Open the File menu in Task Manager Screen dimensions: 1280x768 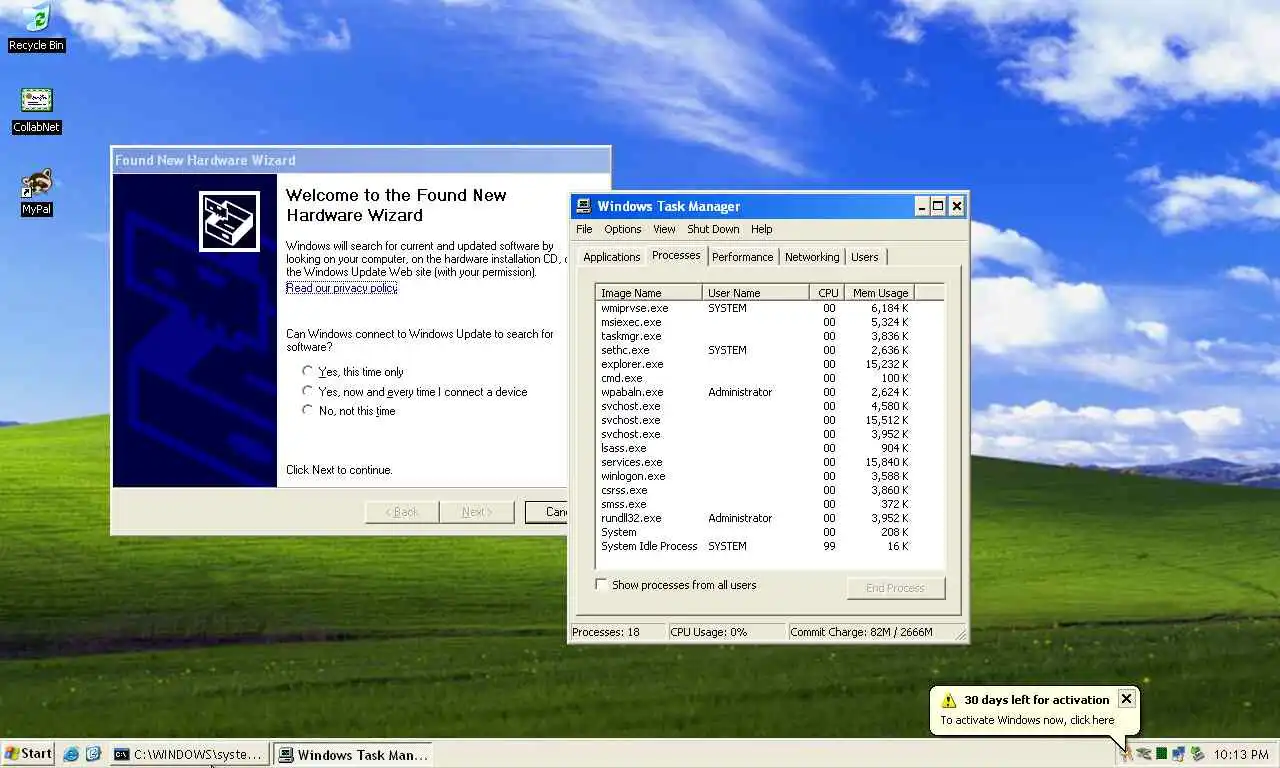584,229
